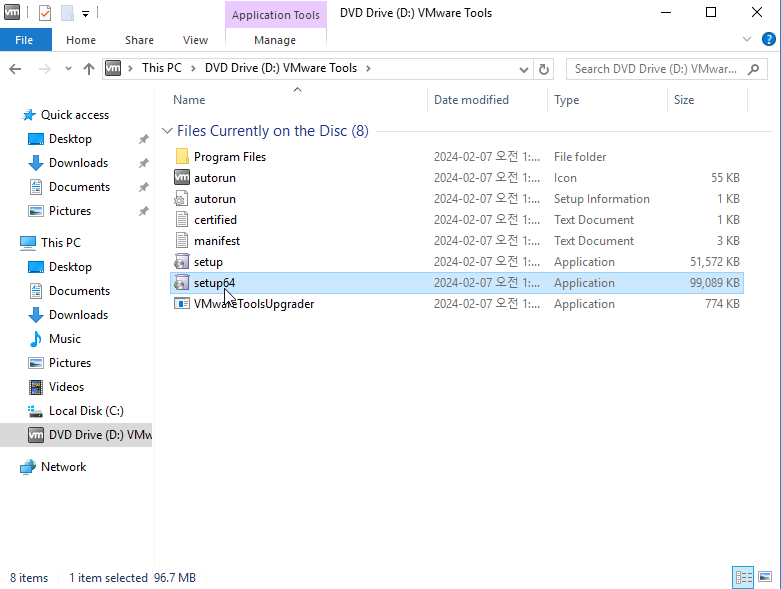Click the vm icon in address bar
The height and width of the screenshot is (589, 781).
[113, 68]
